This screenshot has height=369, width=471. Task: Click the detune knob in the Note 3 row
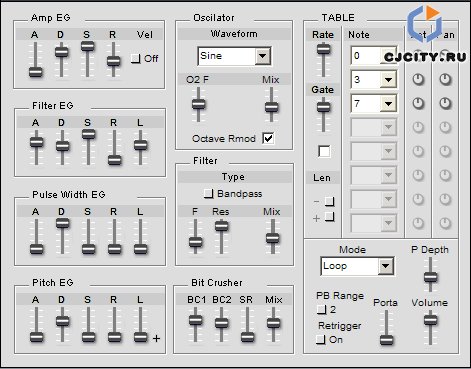point(418,79)
